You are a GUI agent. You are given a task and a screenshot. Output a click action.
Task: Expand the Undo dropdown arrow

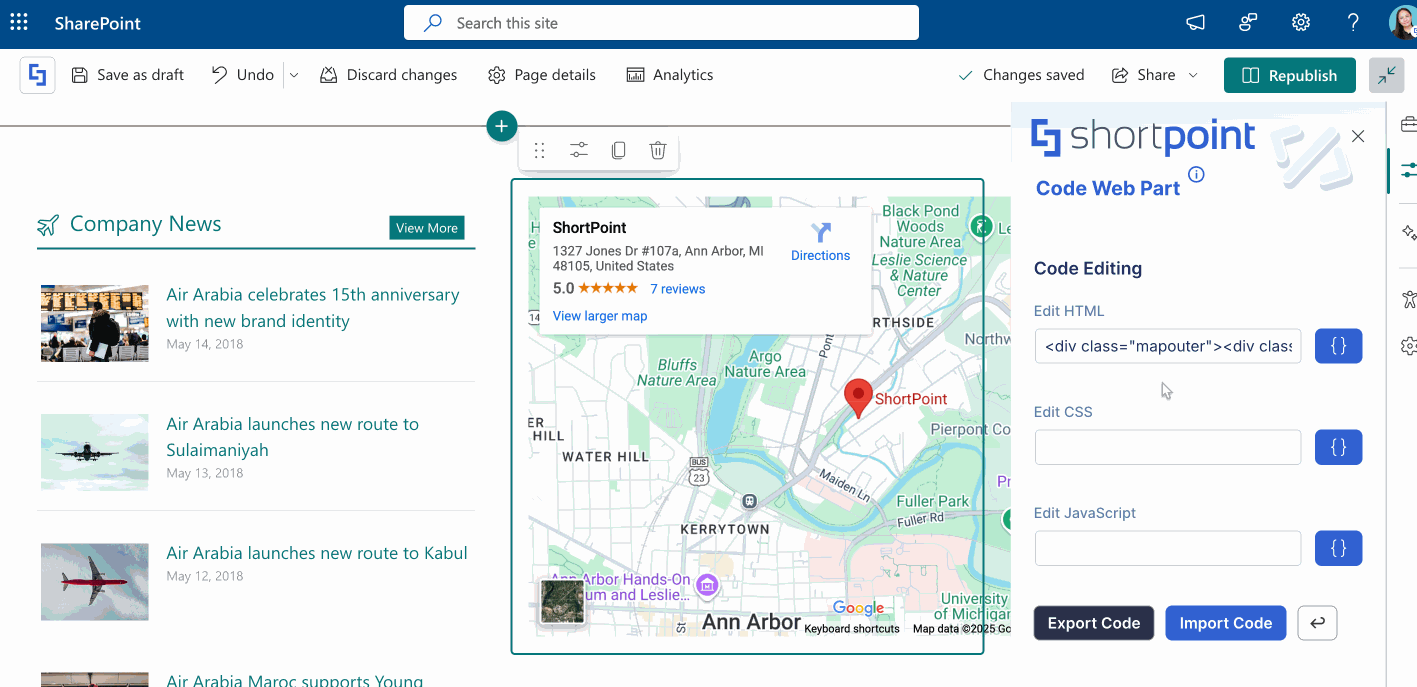(293, 75)
